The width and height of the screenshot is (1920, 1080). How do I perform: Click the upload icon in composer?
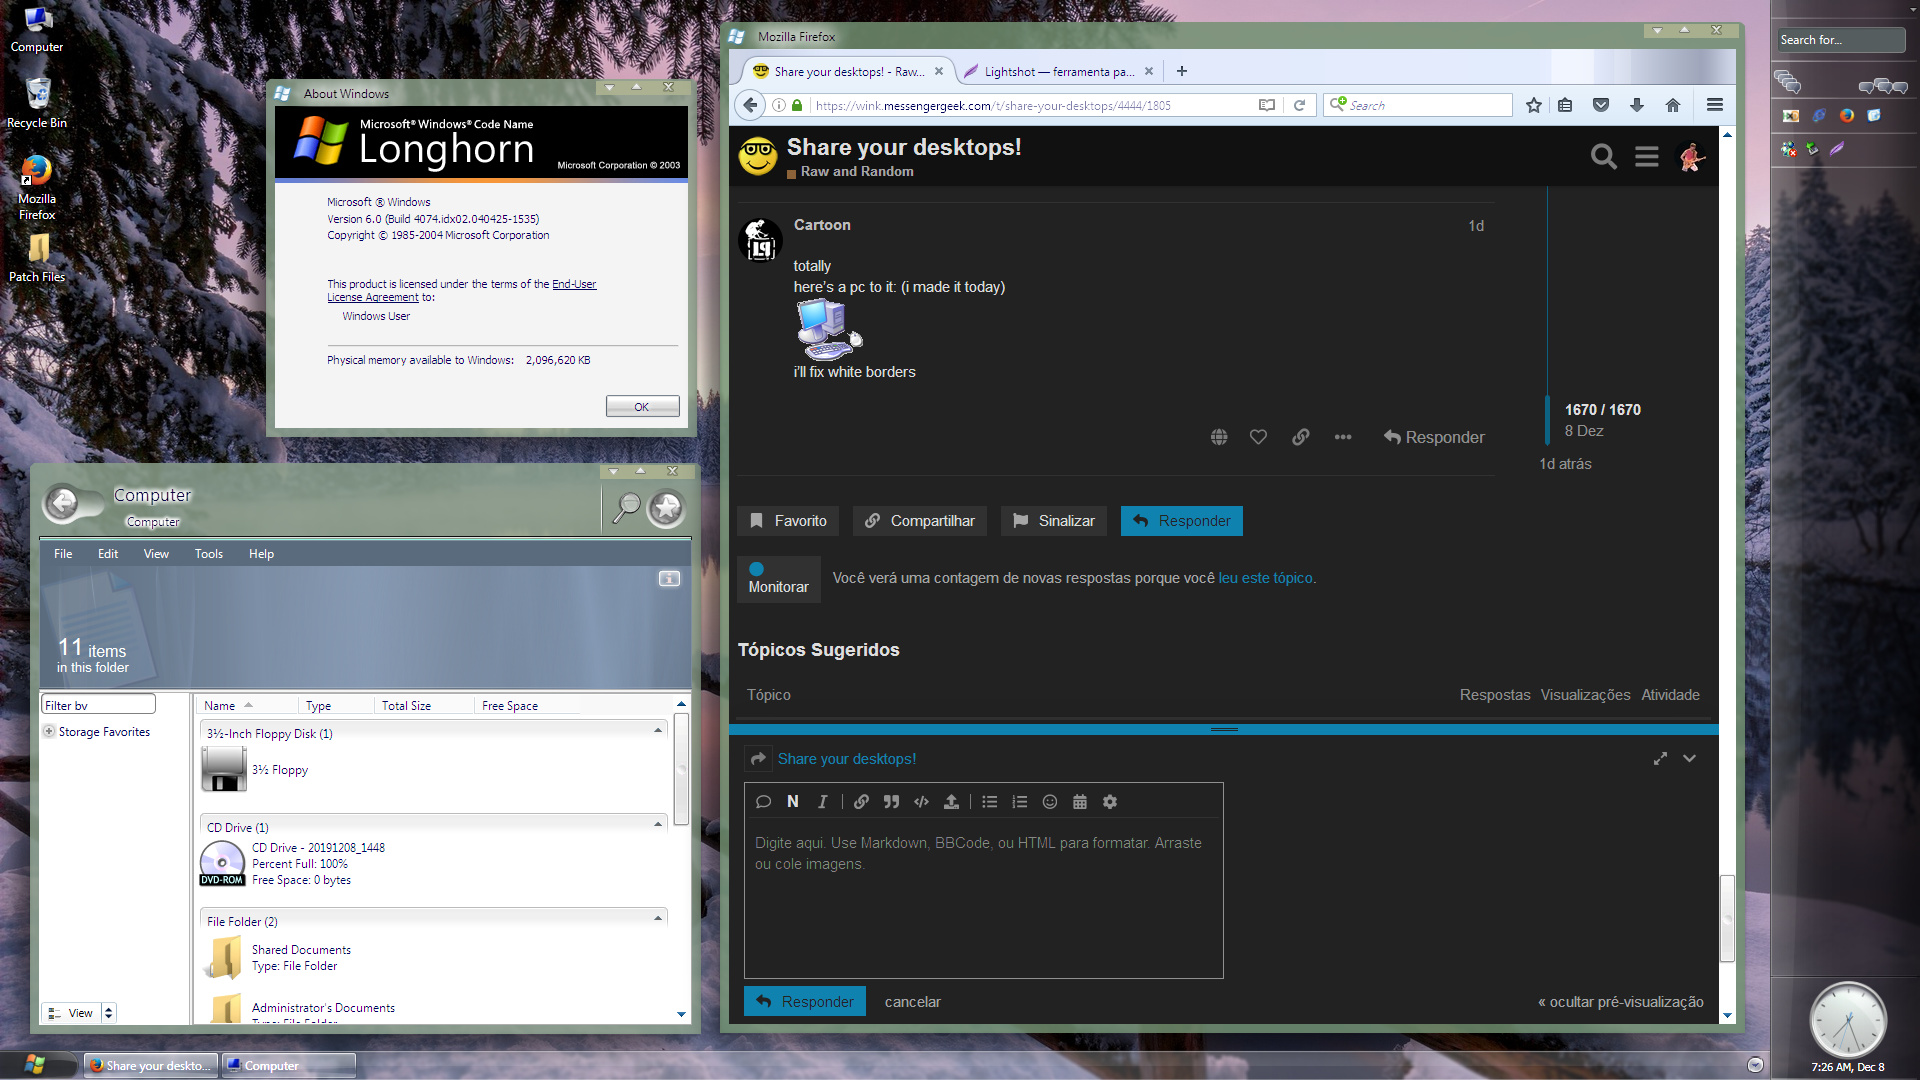pos(951,802)
